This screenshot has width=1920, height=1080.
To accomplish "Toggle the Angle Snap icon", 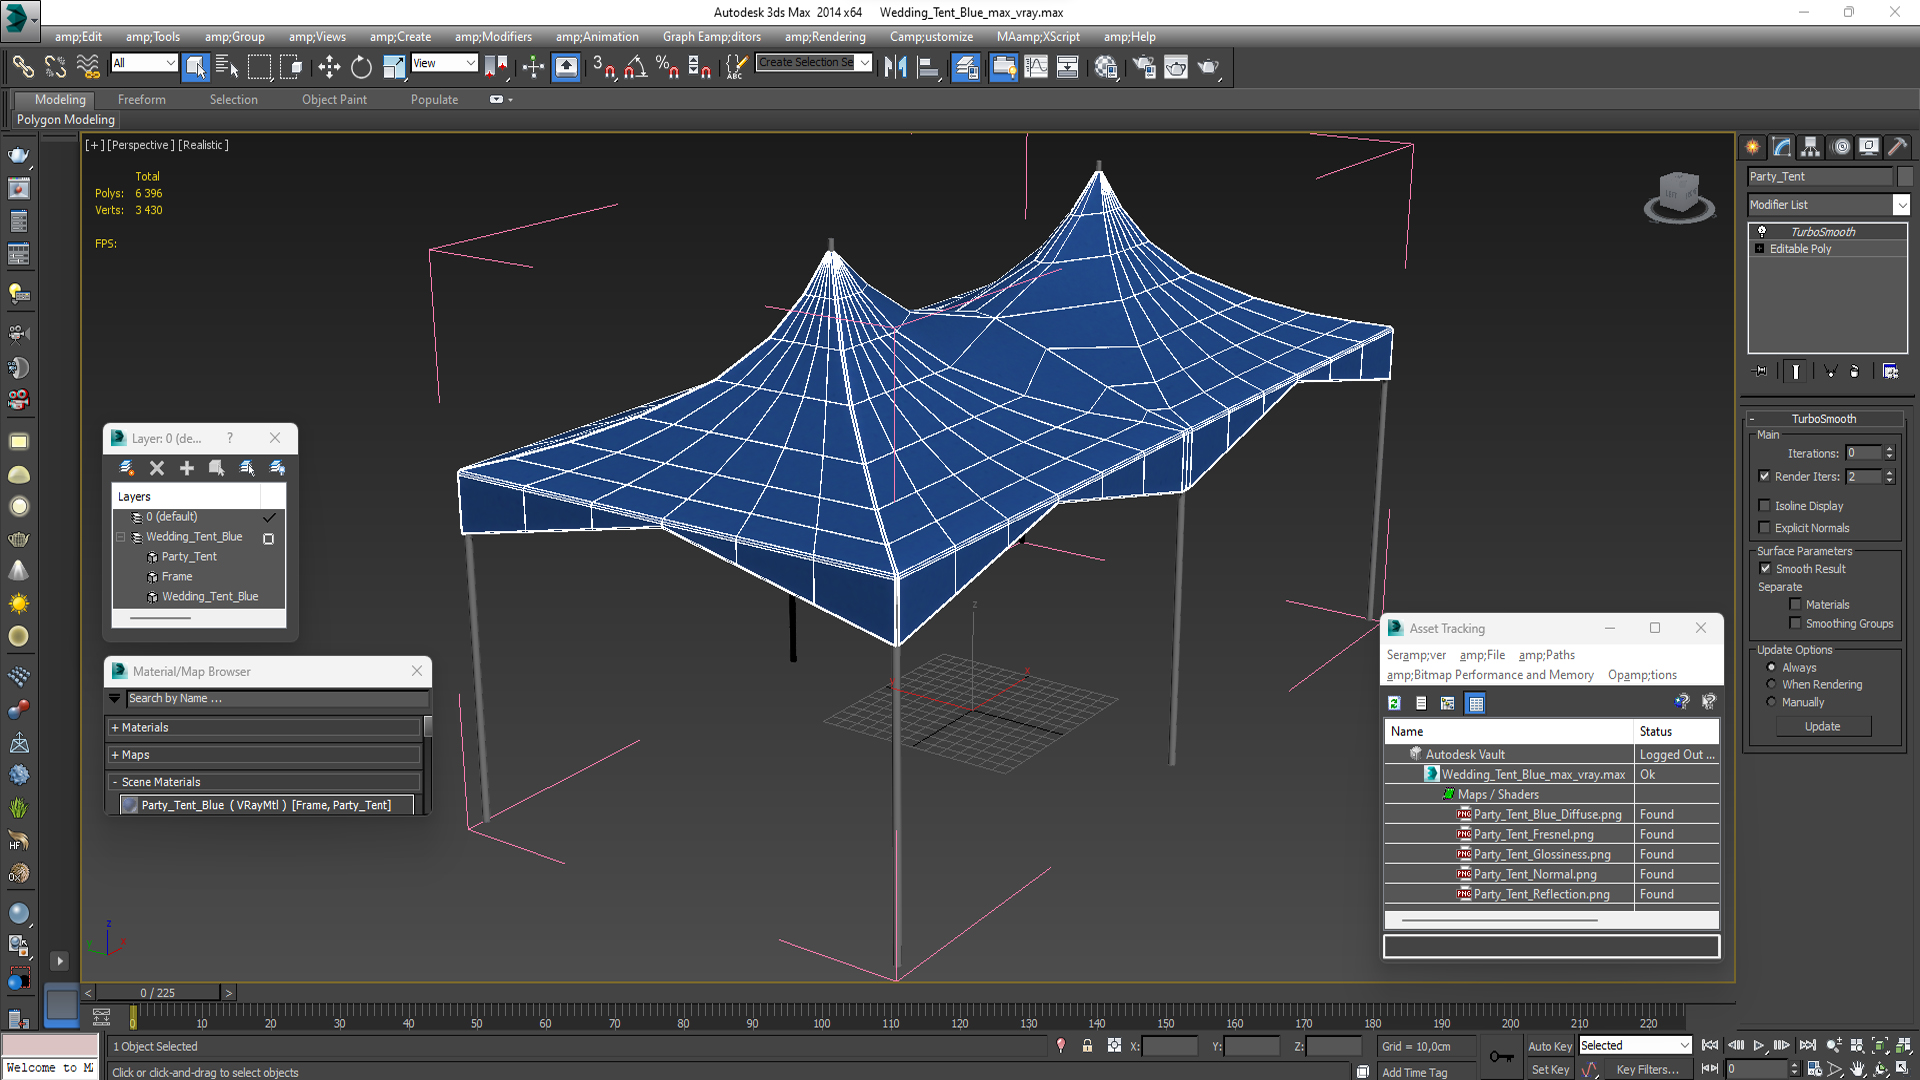I will point(636,67).
